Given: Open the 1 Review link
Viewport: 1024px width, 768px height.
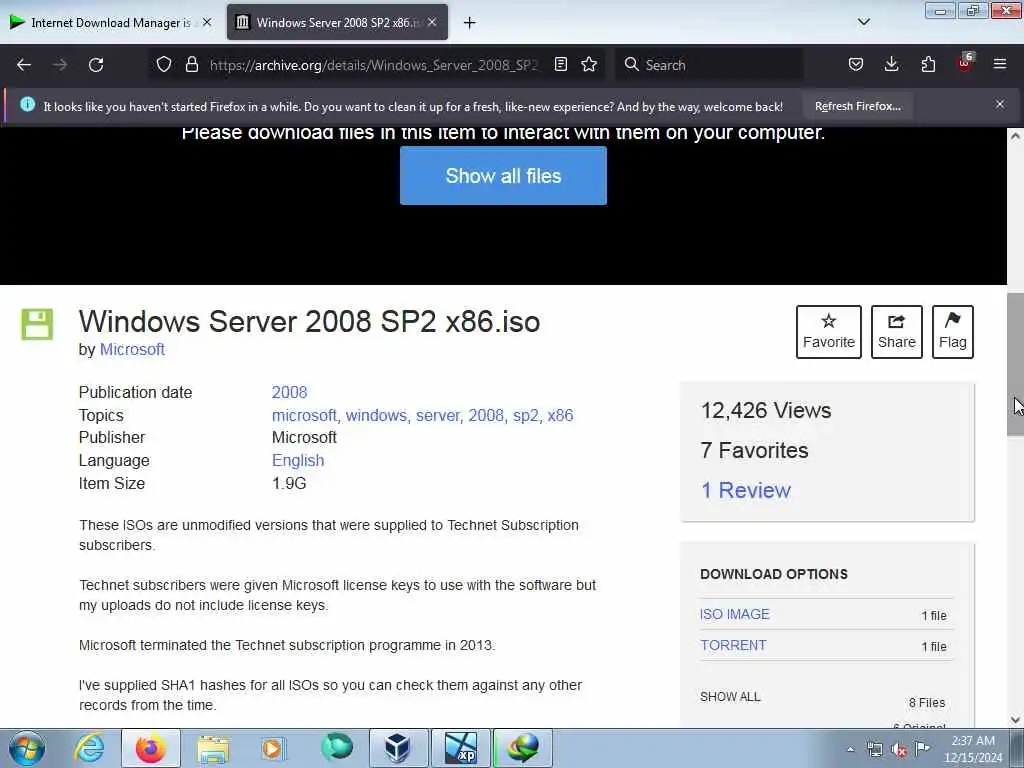Looking at the screenshot, I should pos(746,490).
